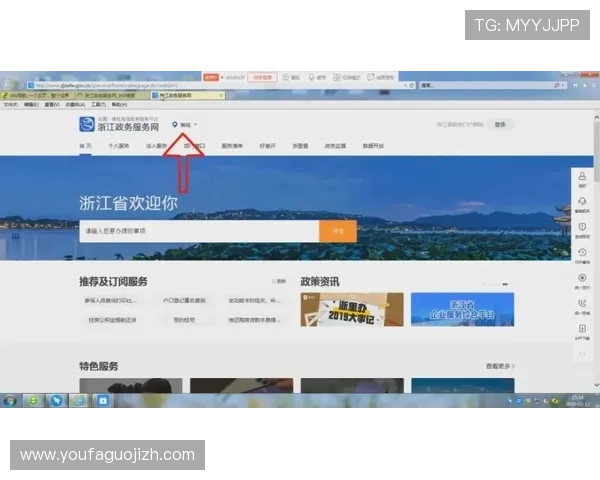Open the history clock sidebar icon

(x=582, y=252)
